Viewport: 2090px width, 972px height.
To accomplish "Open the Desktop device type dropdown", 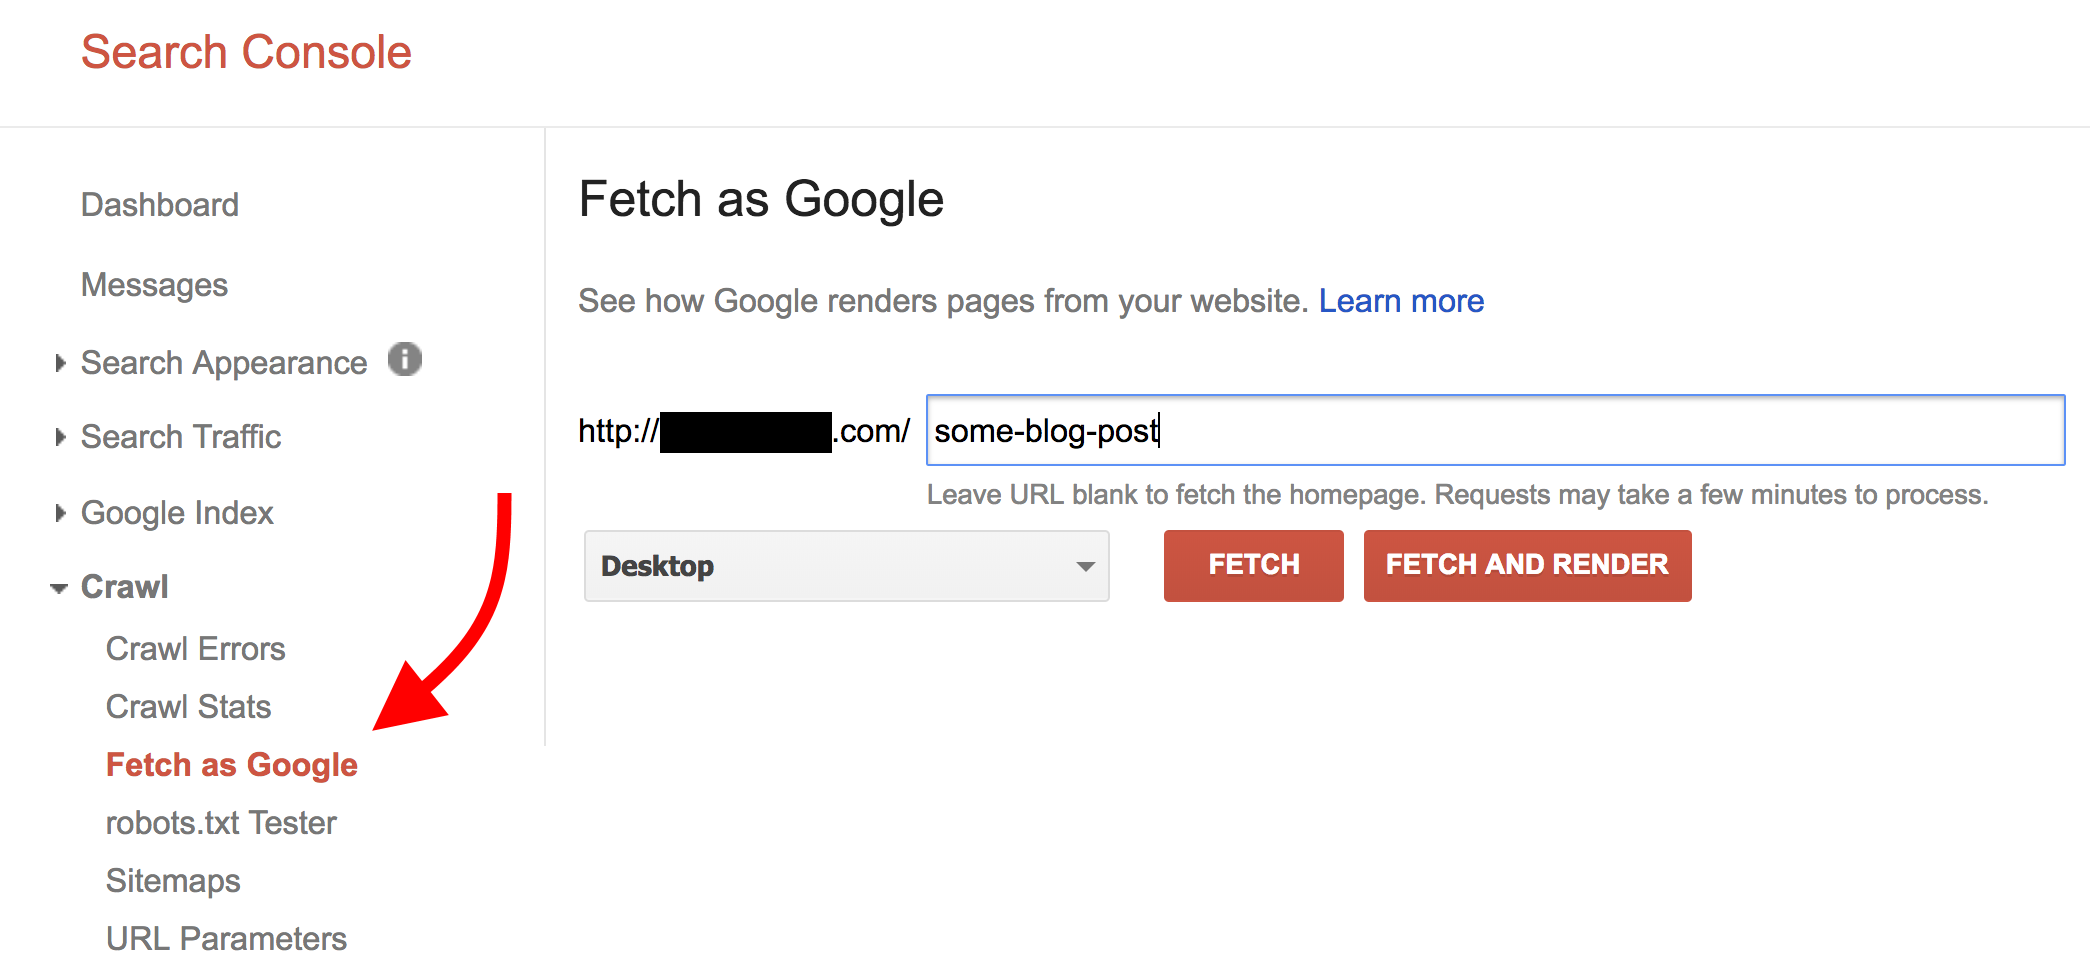I will (846, 566).
